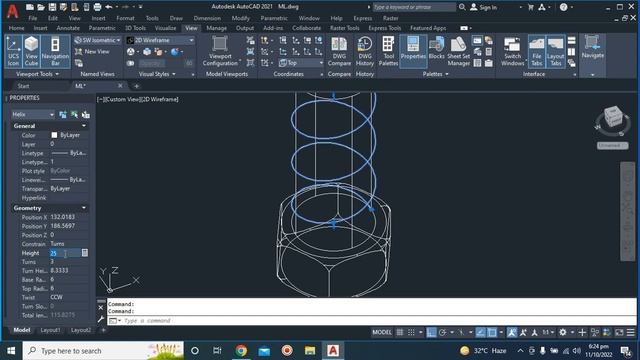Click the Quick Select icon in Properties

pos(86,115)
